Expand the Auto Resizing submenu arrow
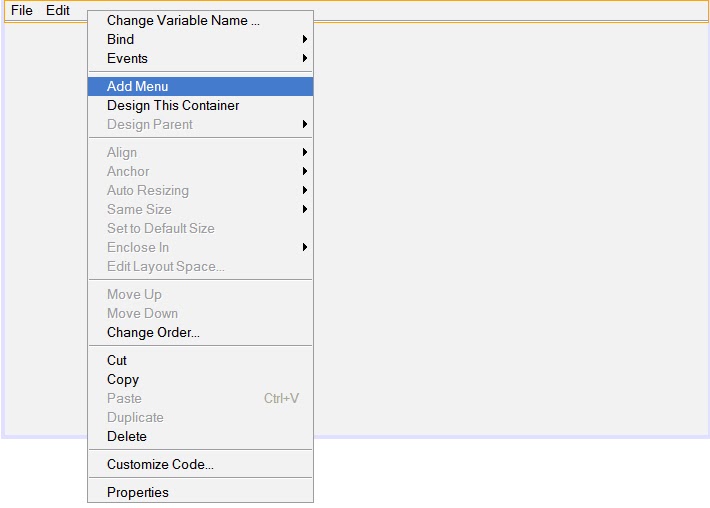This screenshot has width=710, height=508. 304,190
